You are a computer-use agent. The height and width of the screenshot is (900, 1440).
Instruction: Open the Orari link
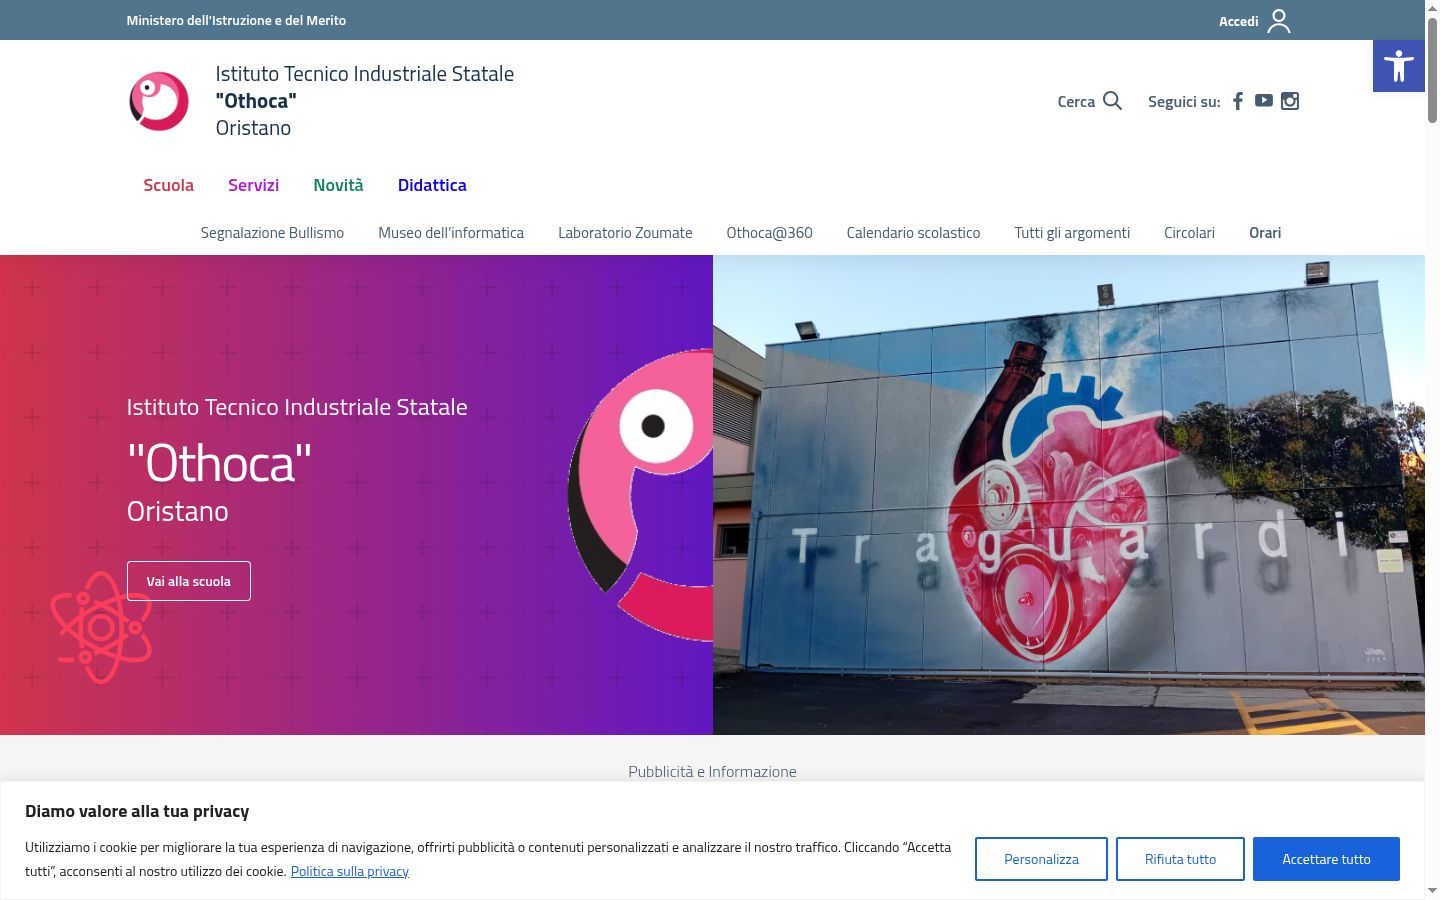[1265, 233]
